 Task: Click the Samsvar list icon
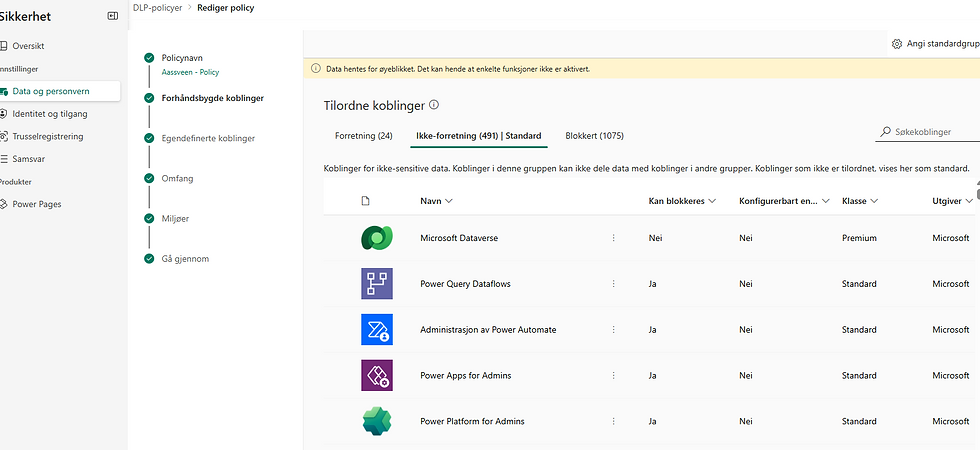(3, 159)
